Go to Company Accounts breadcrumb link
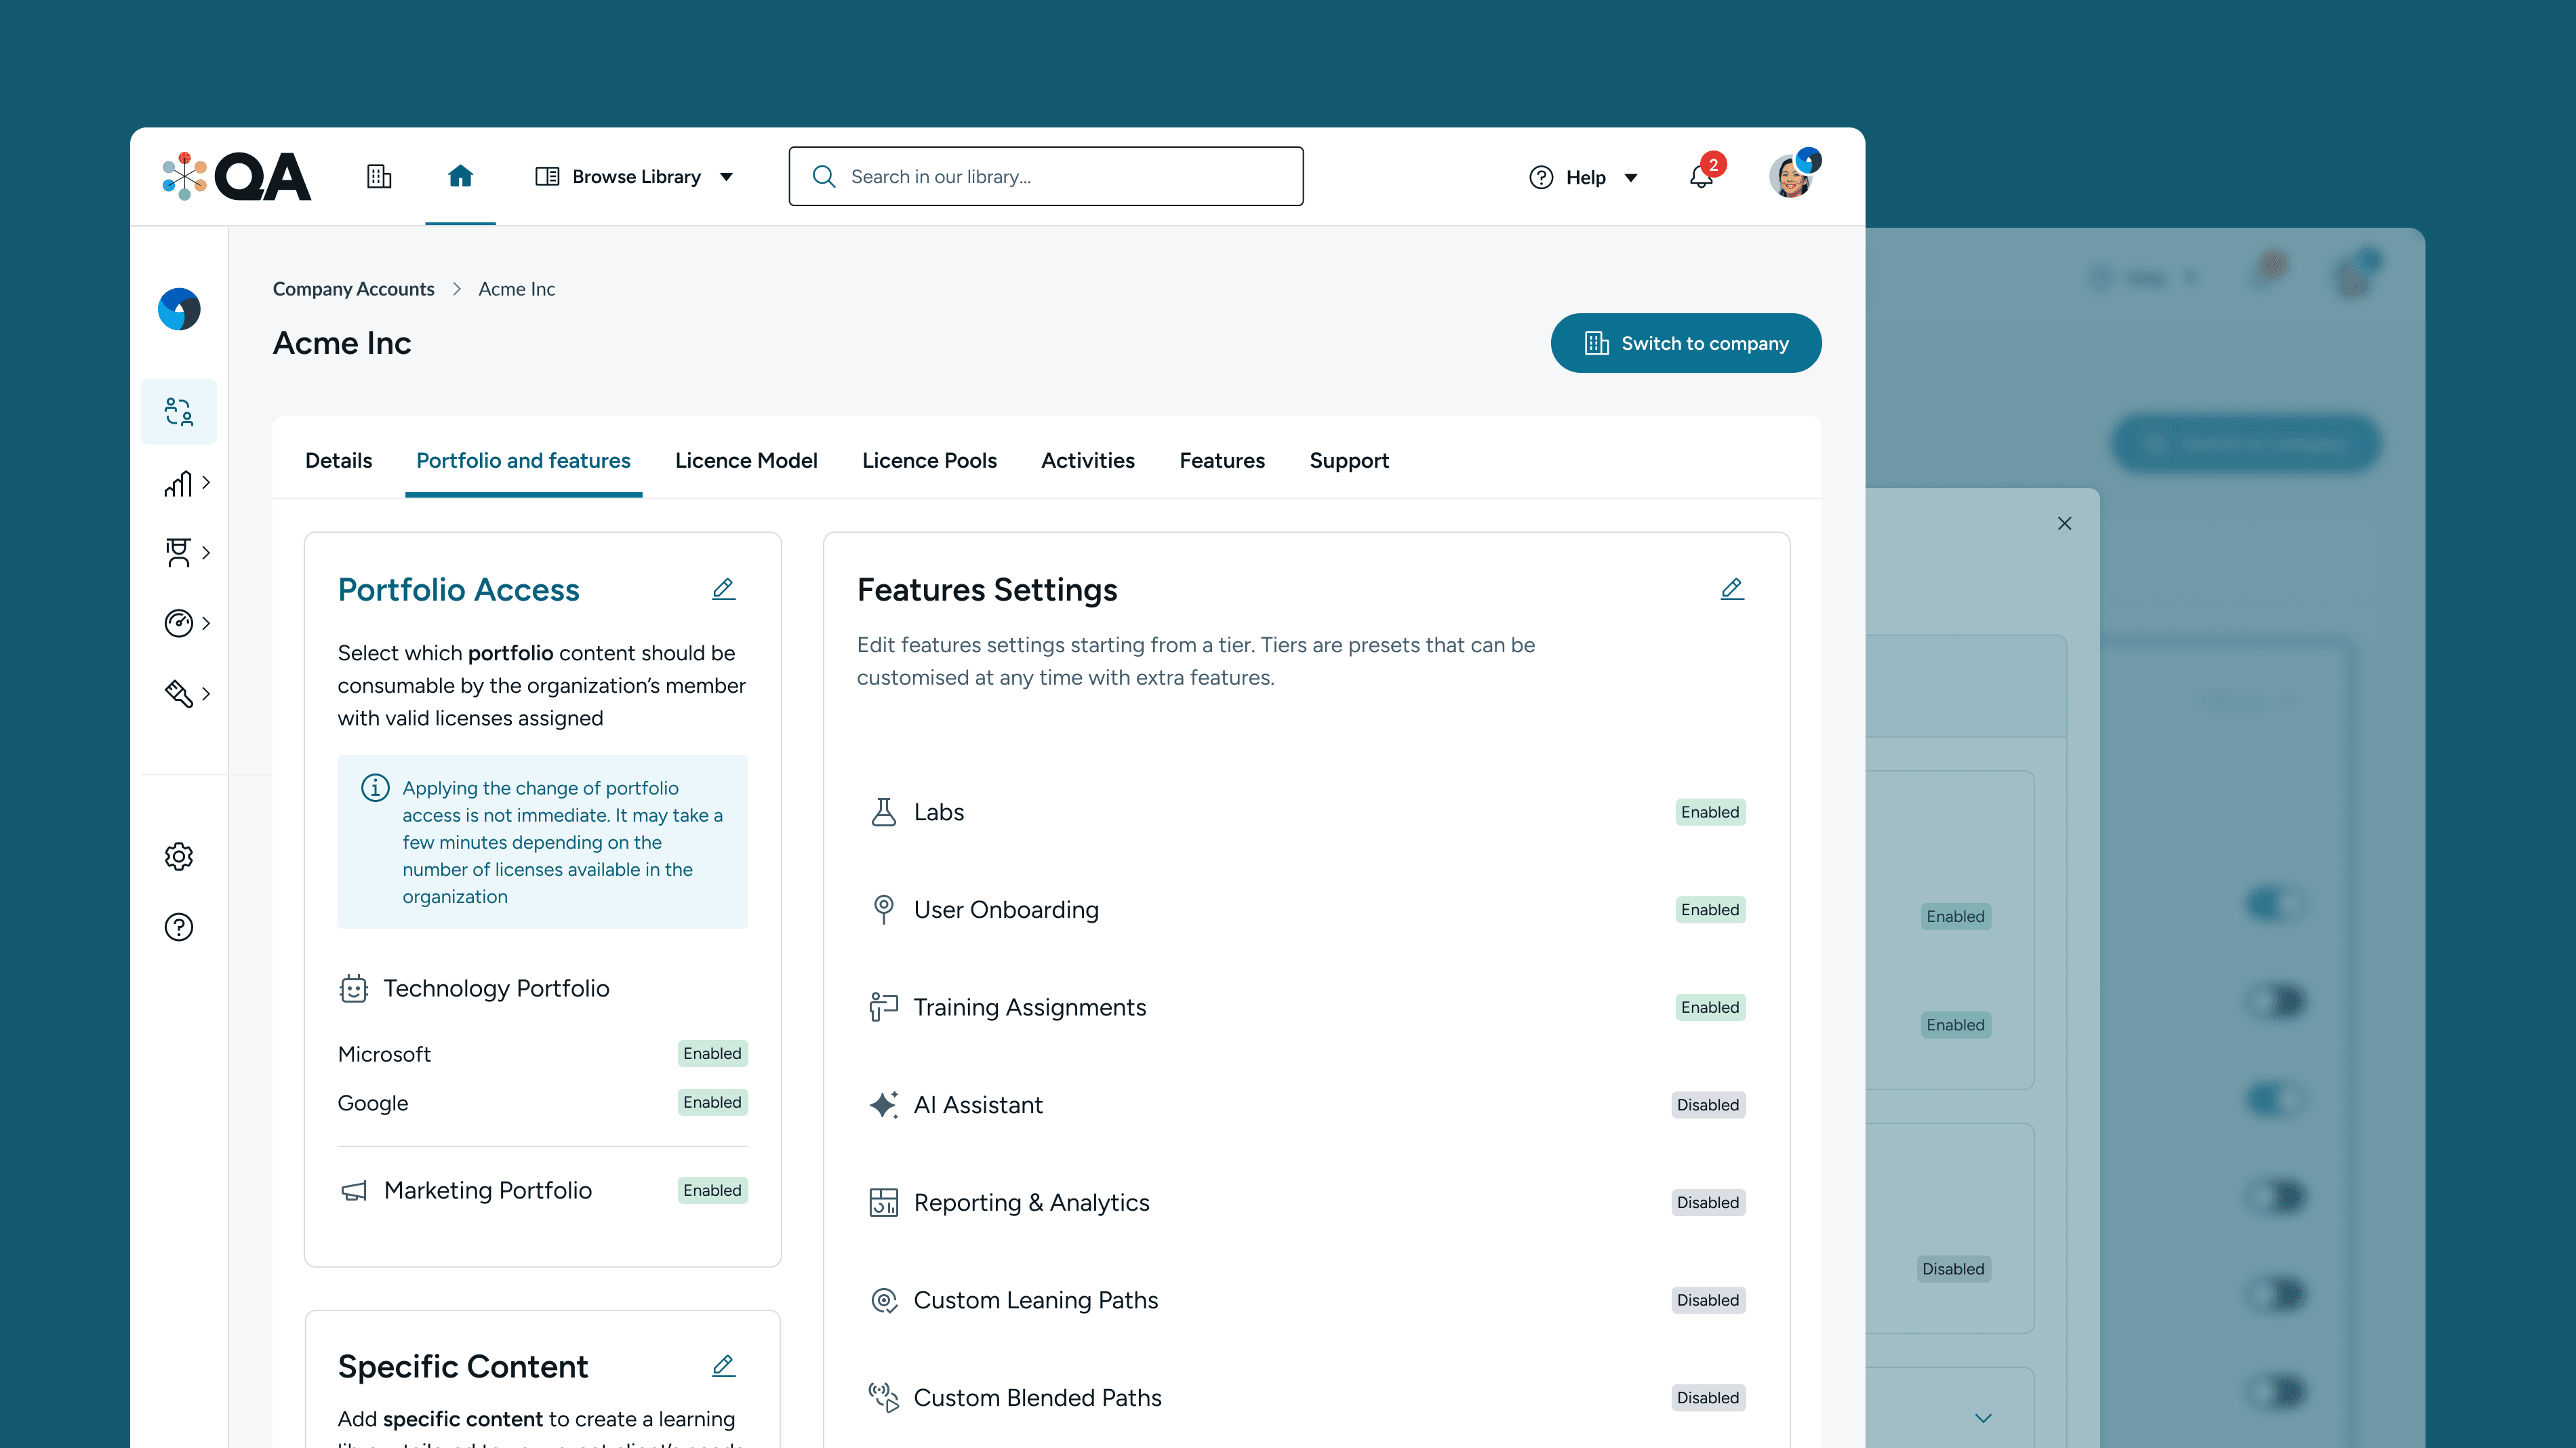Screen dimensions: 2576x1448 (x=353, y=289)
